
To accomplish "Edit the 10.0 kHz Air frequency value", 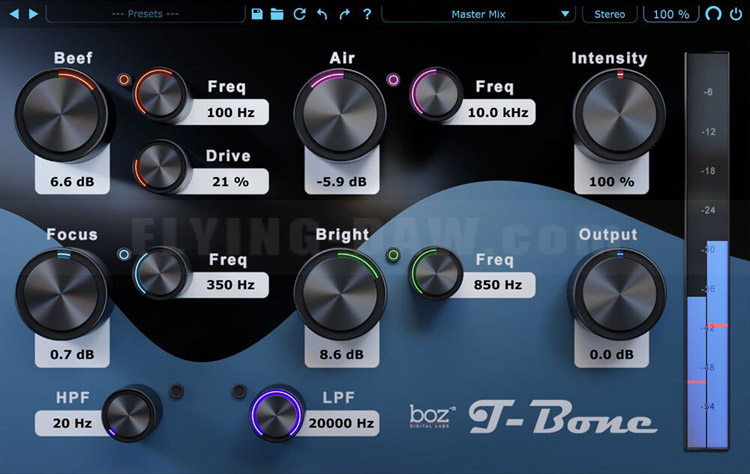I will (x=498, y=112).
